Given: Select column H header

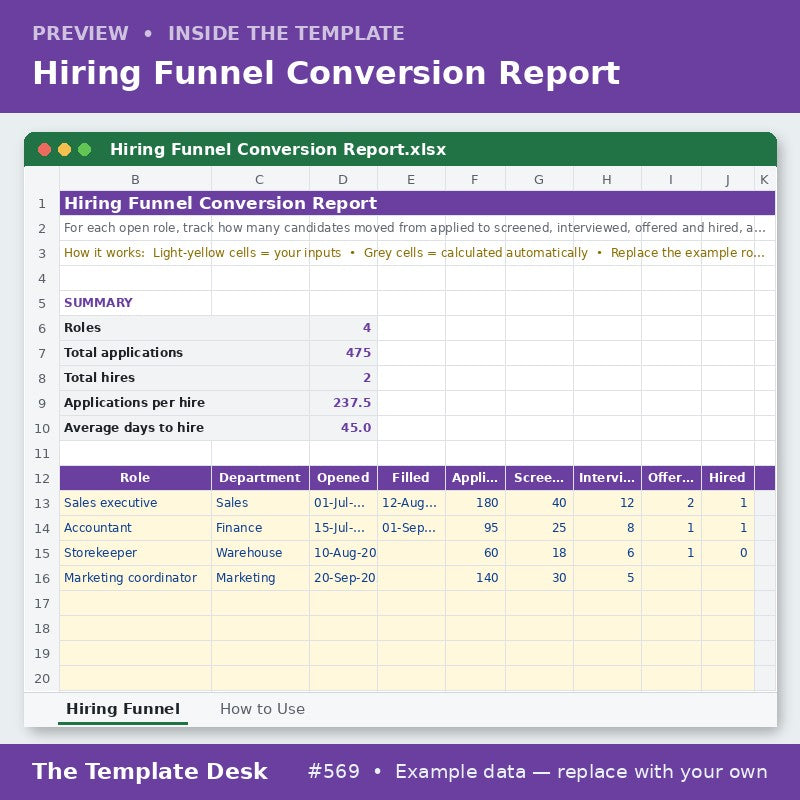Looking at the screenshot, I should (607, 179).
